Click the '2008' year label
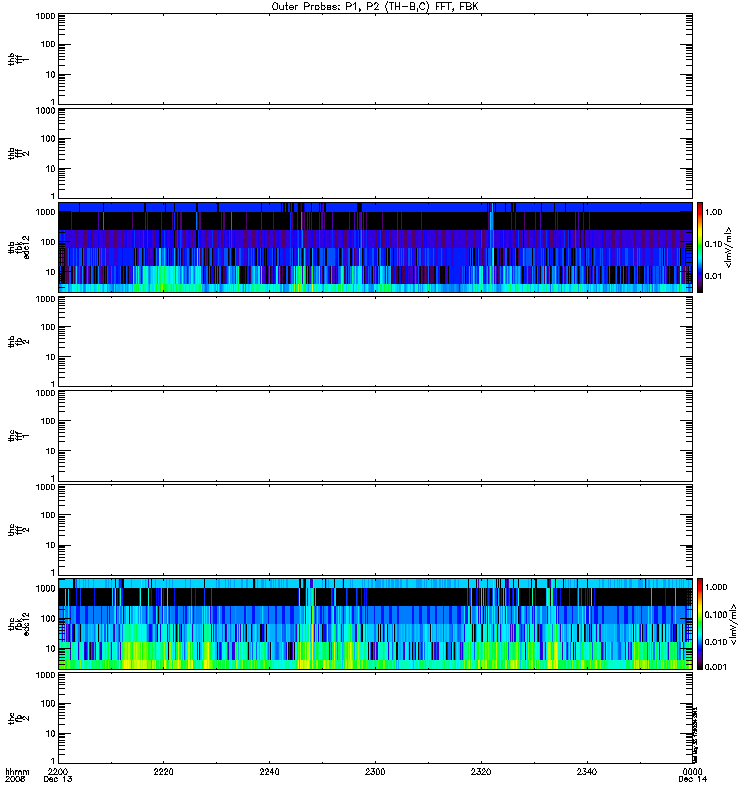 point(14,779)
